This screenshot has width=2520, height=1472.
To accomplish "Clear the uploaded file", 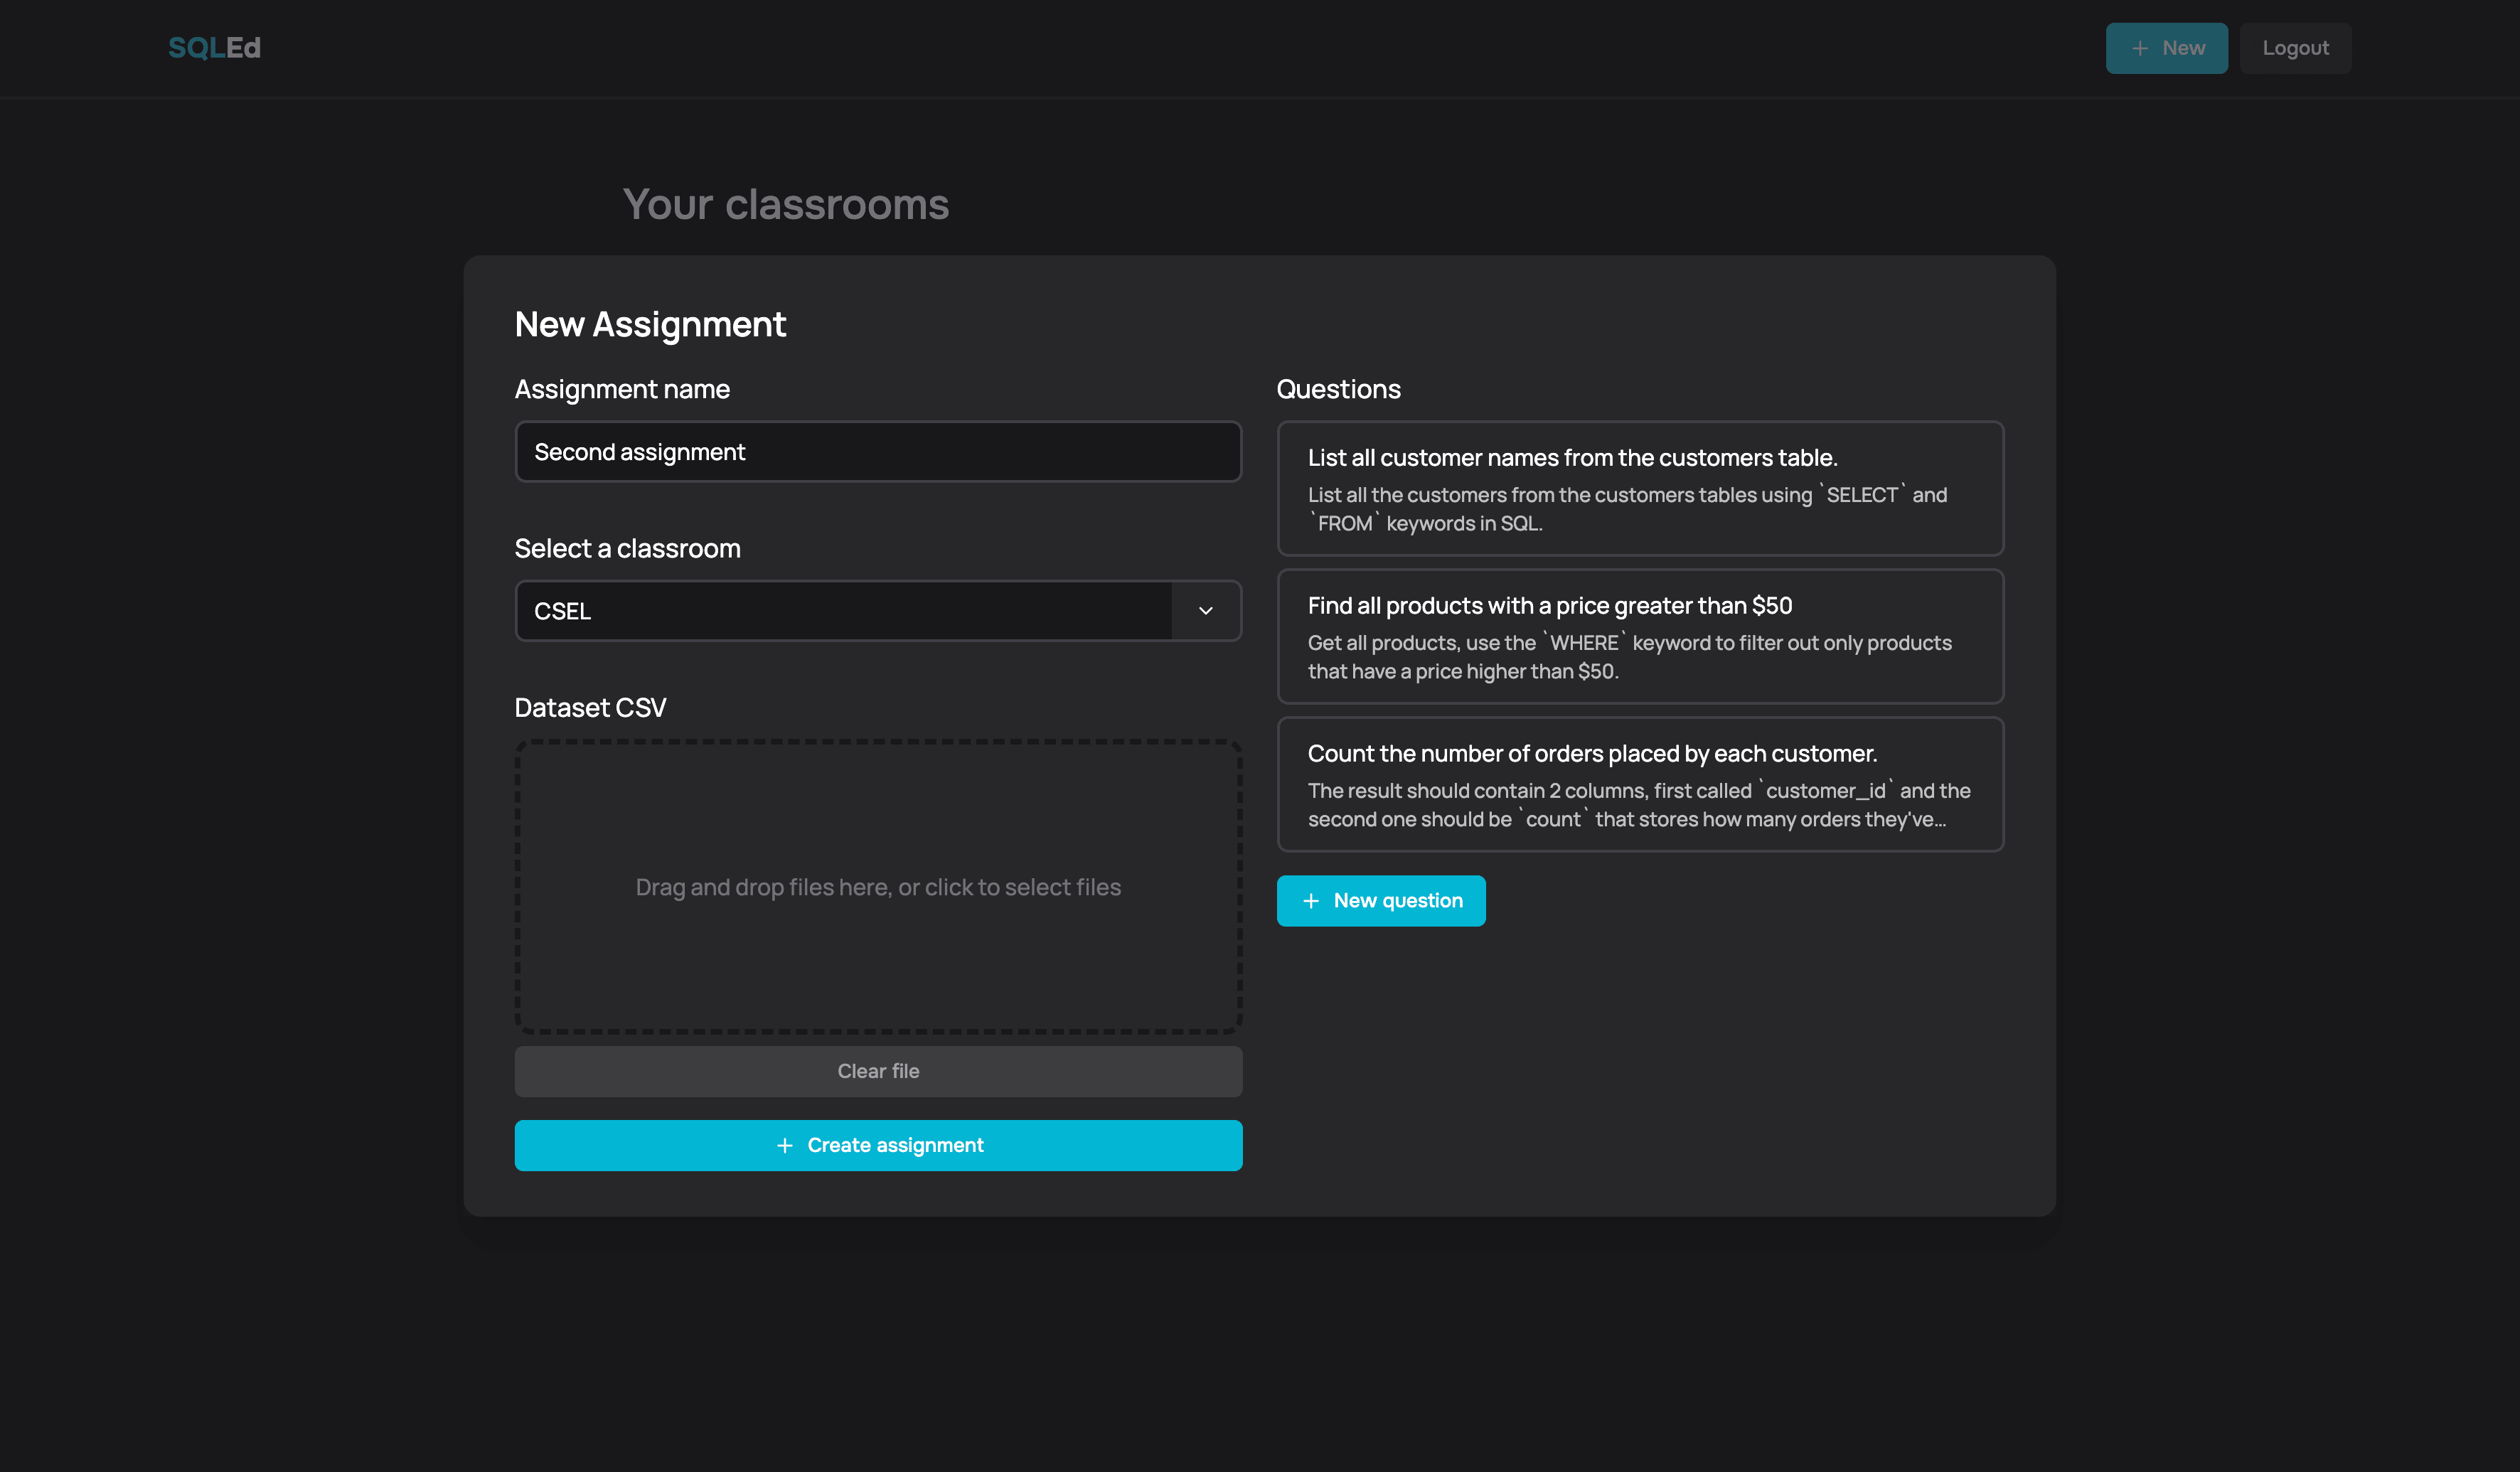I will [x=878, y=1071].
